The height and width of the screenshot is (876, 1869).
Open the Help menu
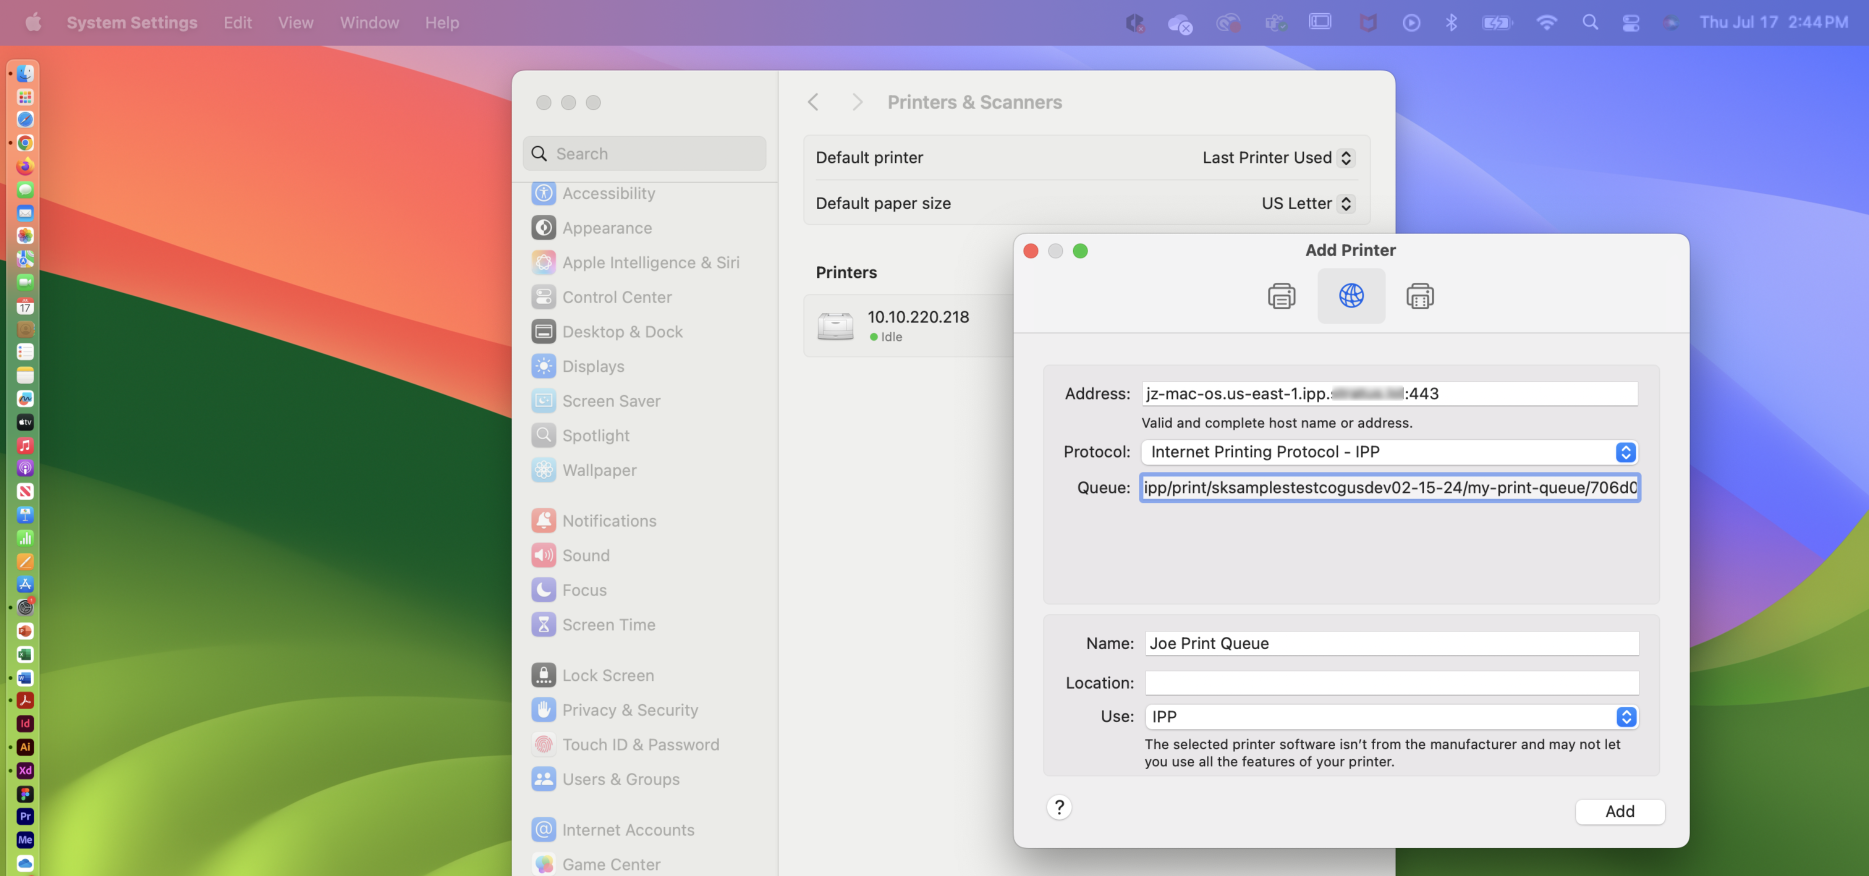[x=442, y=22]
